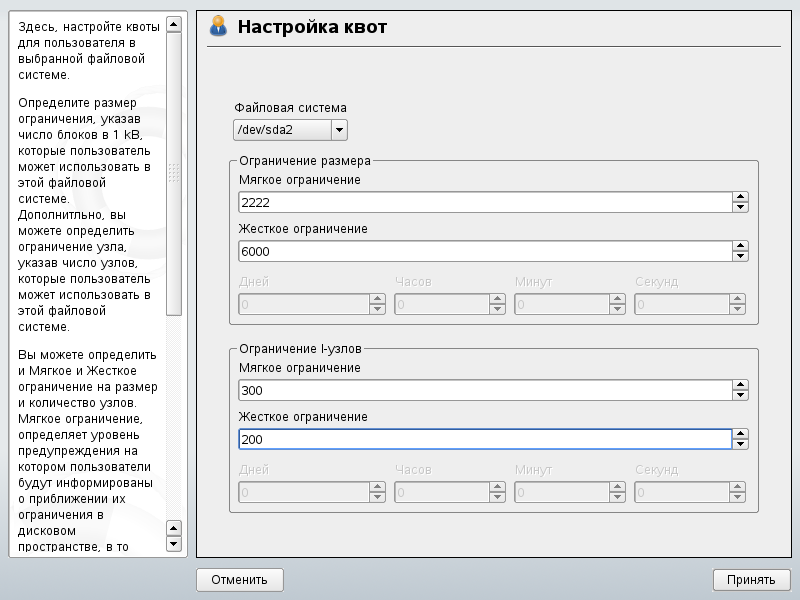Image resolution: width=800 pixels, height=600 pixels.
Task: Decrease size soft limit with down arrow
Action: point(740,208)
